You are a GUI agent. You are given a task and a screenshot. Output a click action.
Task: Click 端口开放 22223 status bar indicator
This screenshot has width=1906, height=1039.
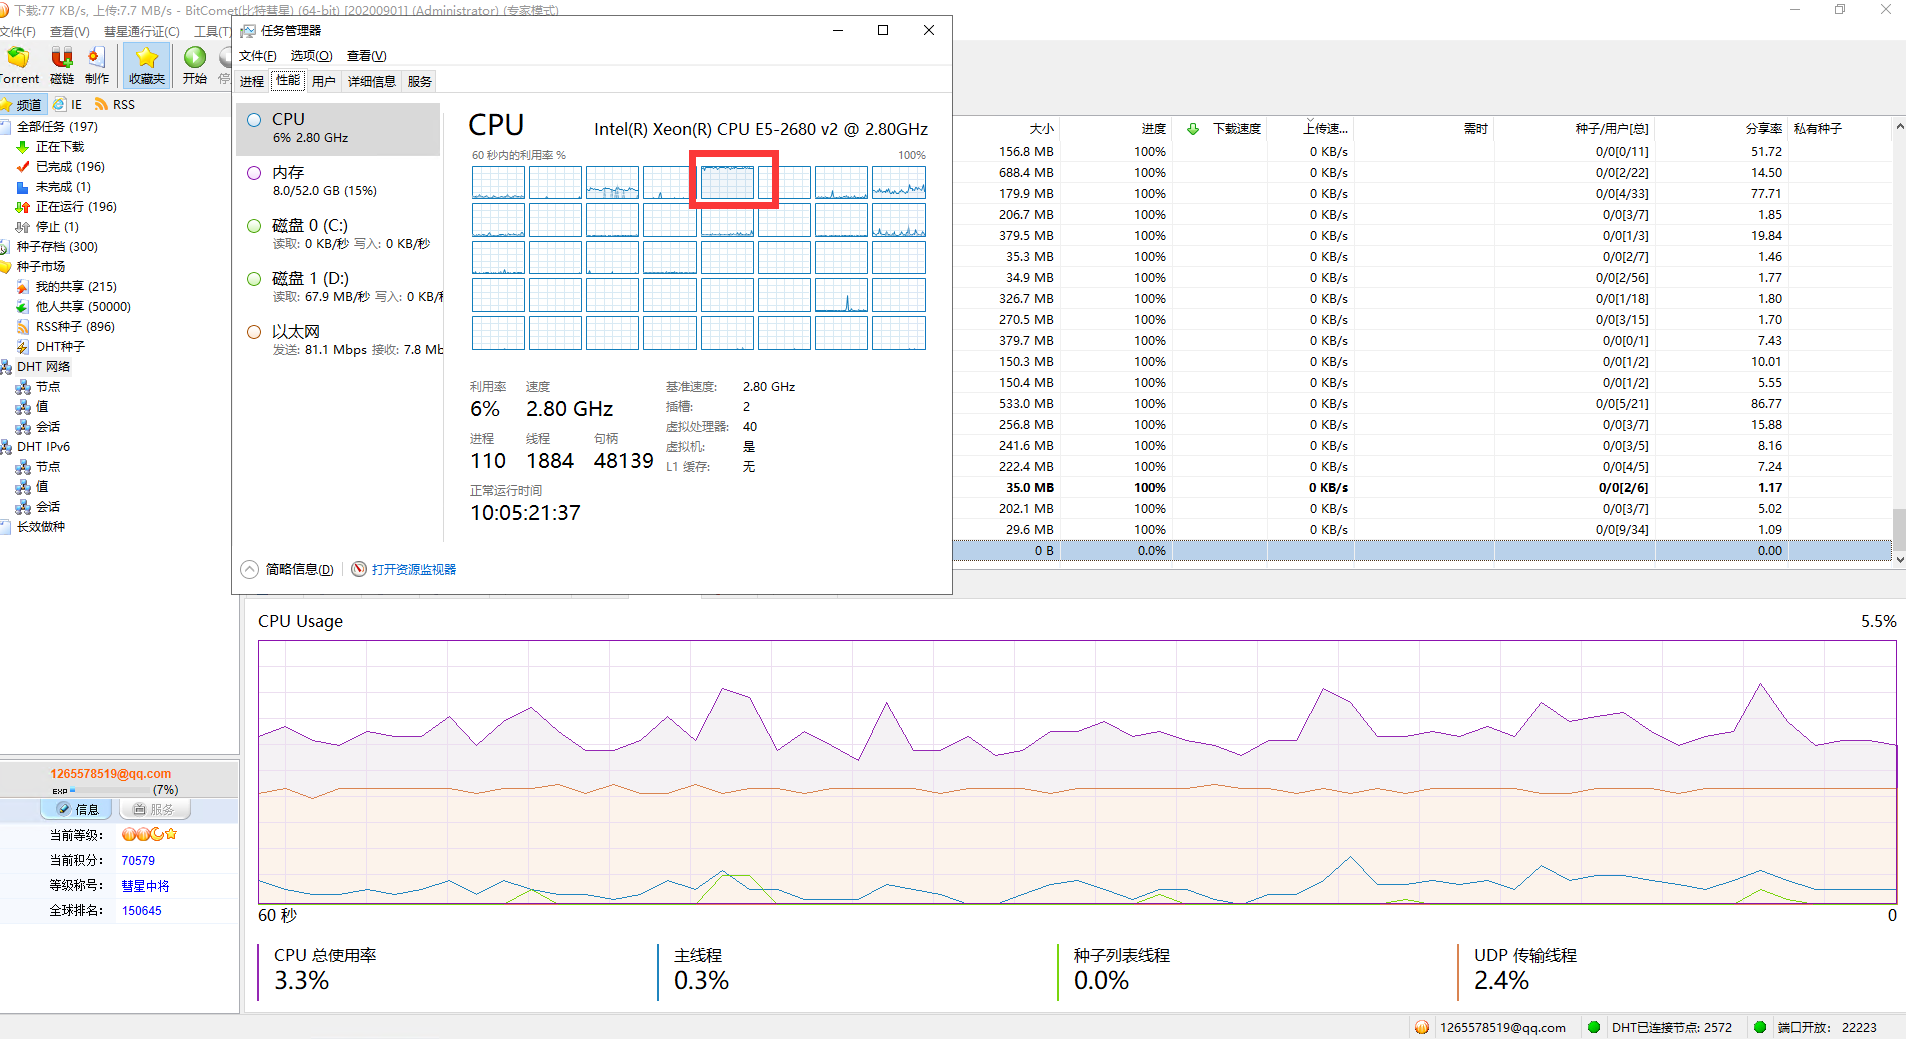(1816, 1027)
